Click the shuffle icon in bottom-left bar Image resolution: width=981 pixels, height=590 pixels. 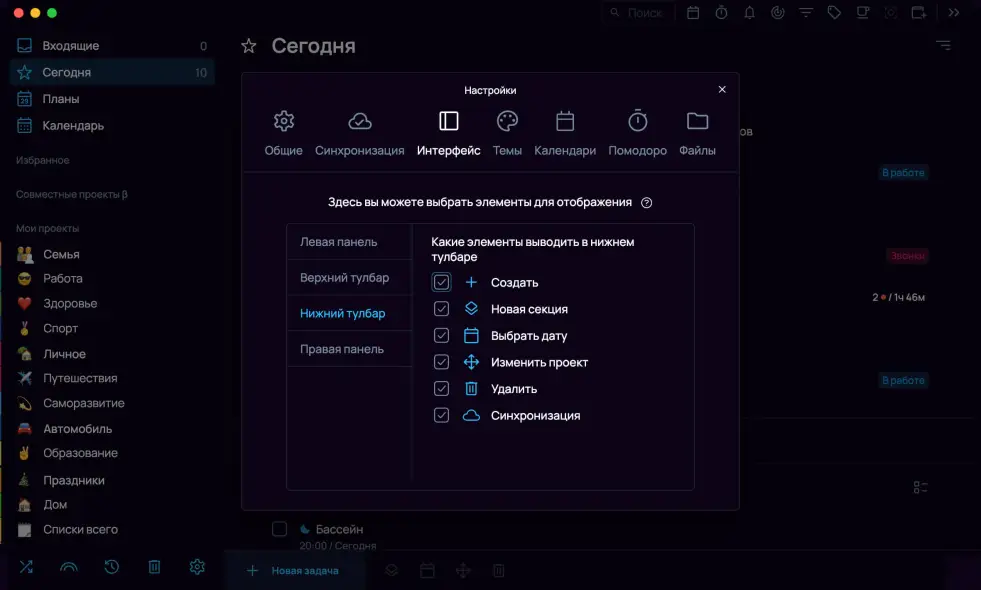[26, 567]
